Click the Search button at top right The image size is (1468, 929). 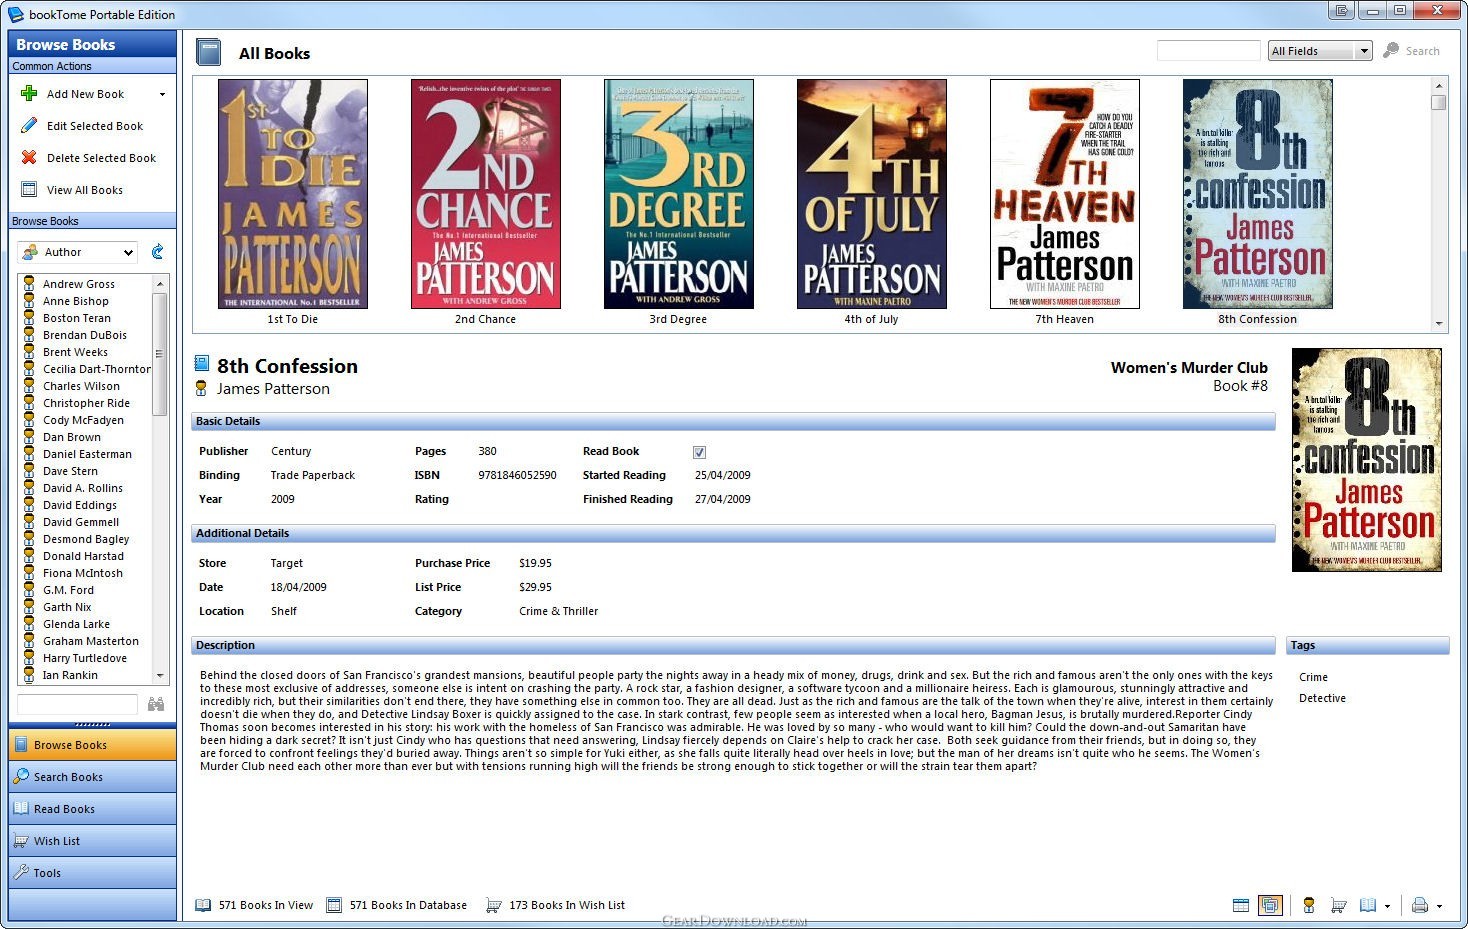coord(1412,51)
